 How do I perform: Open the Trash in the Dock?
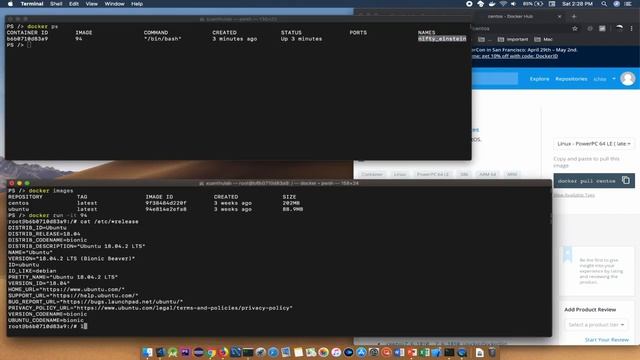(x=492, y=352)
